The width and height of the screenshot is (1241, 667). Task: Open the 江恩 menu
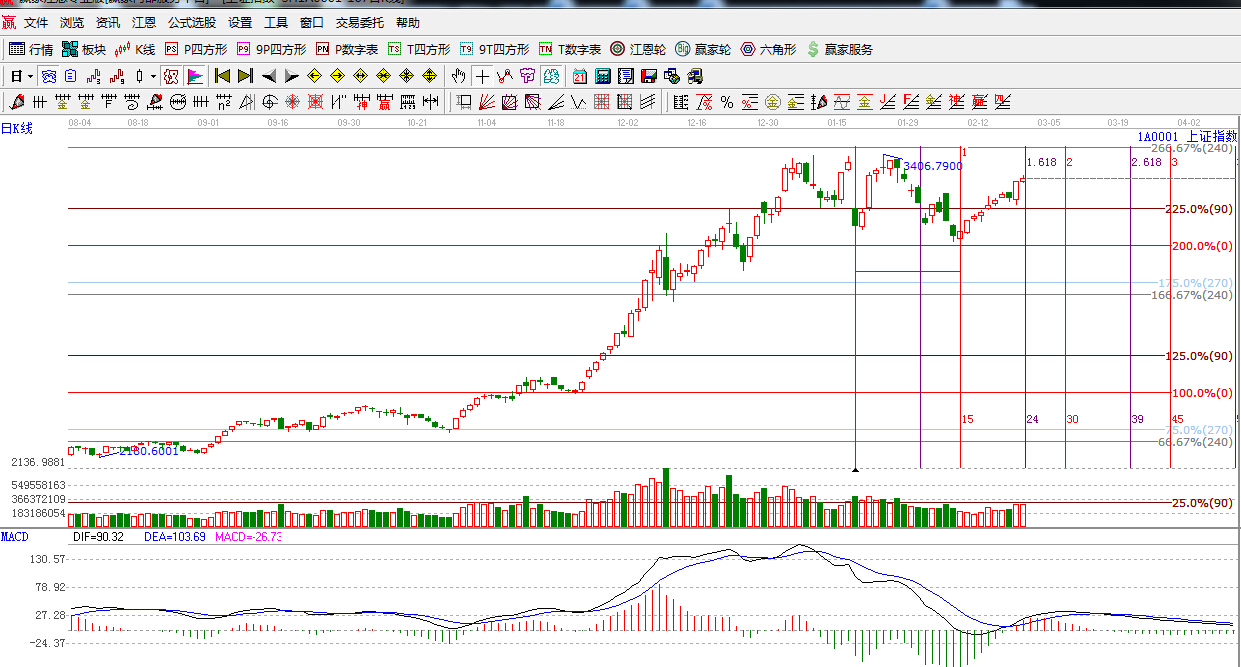(x=144, y=22)
